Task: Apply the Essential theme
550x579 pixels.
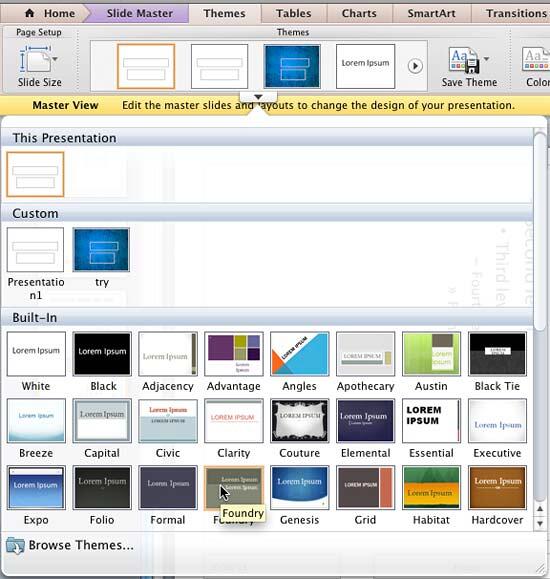Action: pos(431,421)
